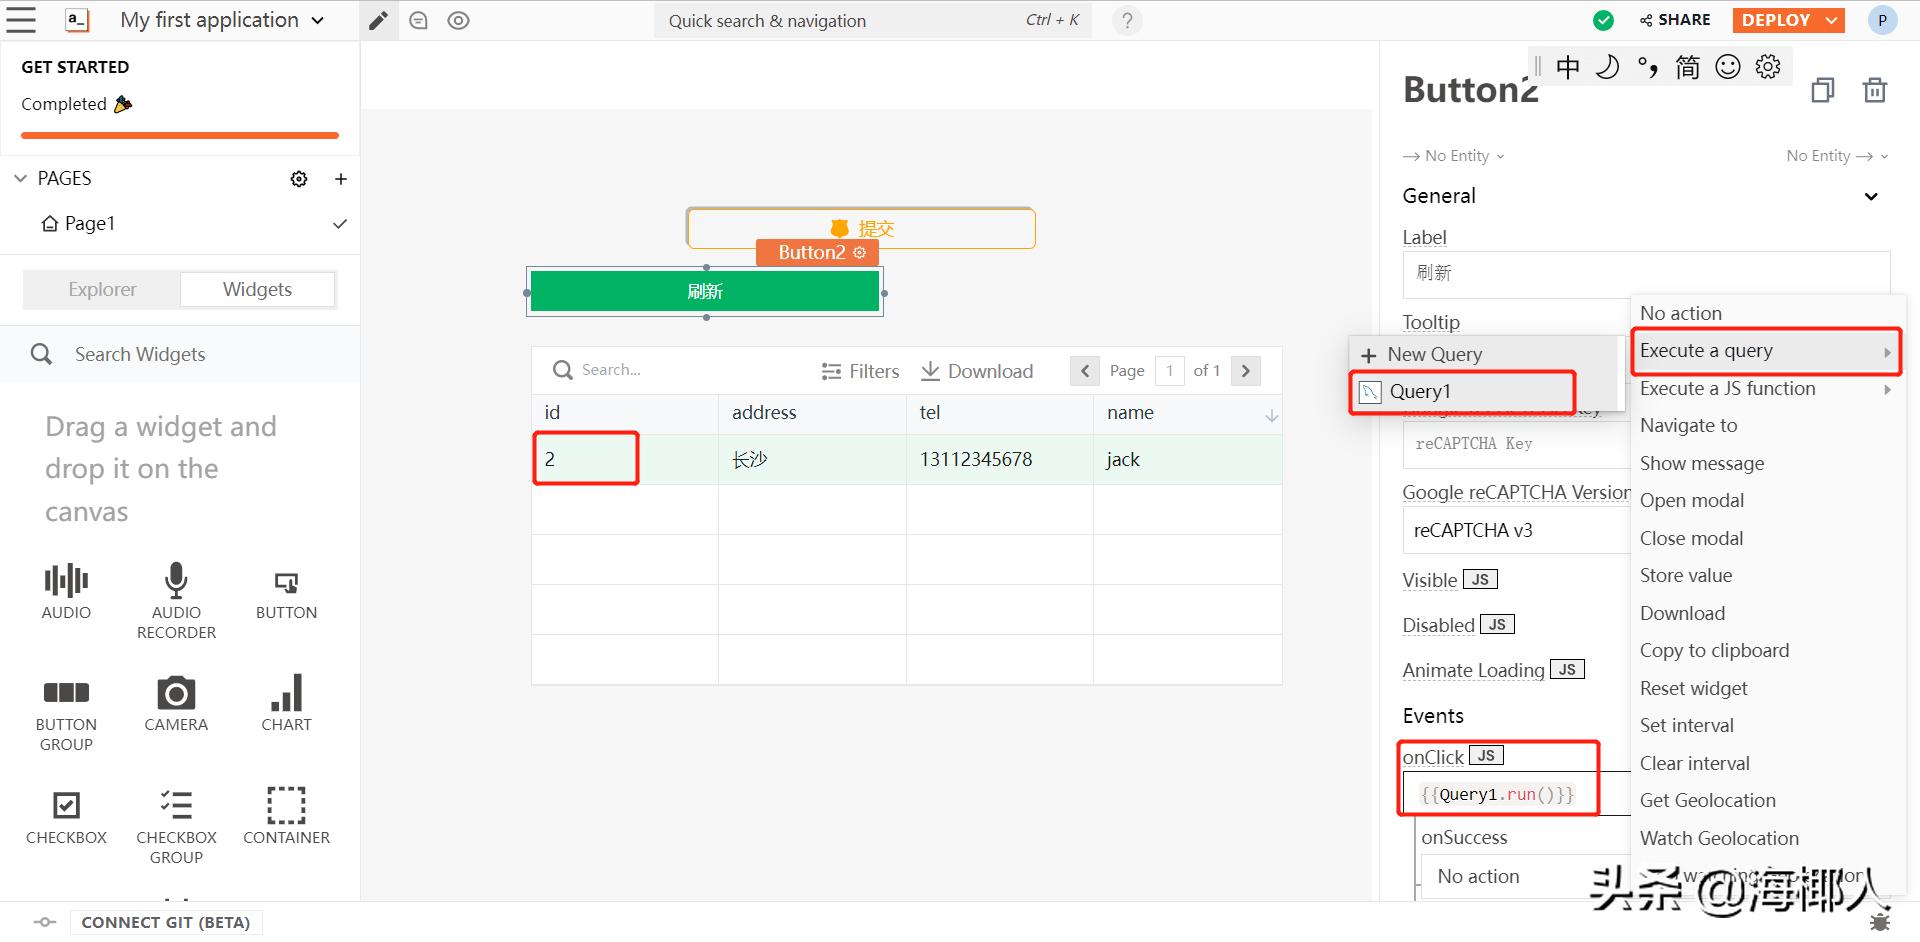Open the DEPLOY dropdown arrow

point(1831,20)
